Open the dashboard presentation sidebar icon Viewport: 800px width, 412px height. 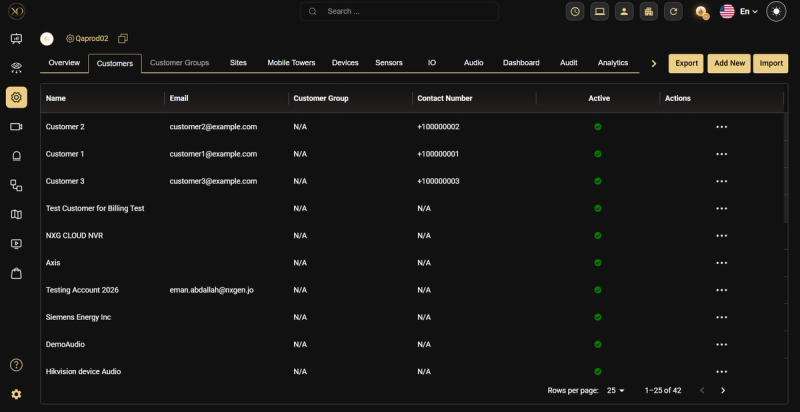16,39
